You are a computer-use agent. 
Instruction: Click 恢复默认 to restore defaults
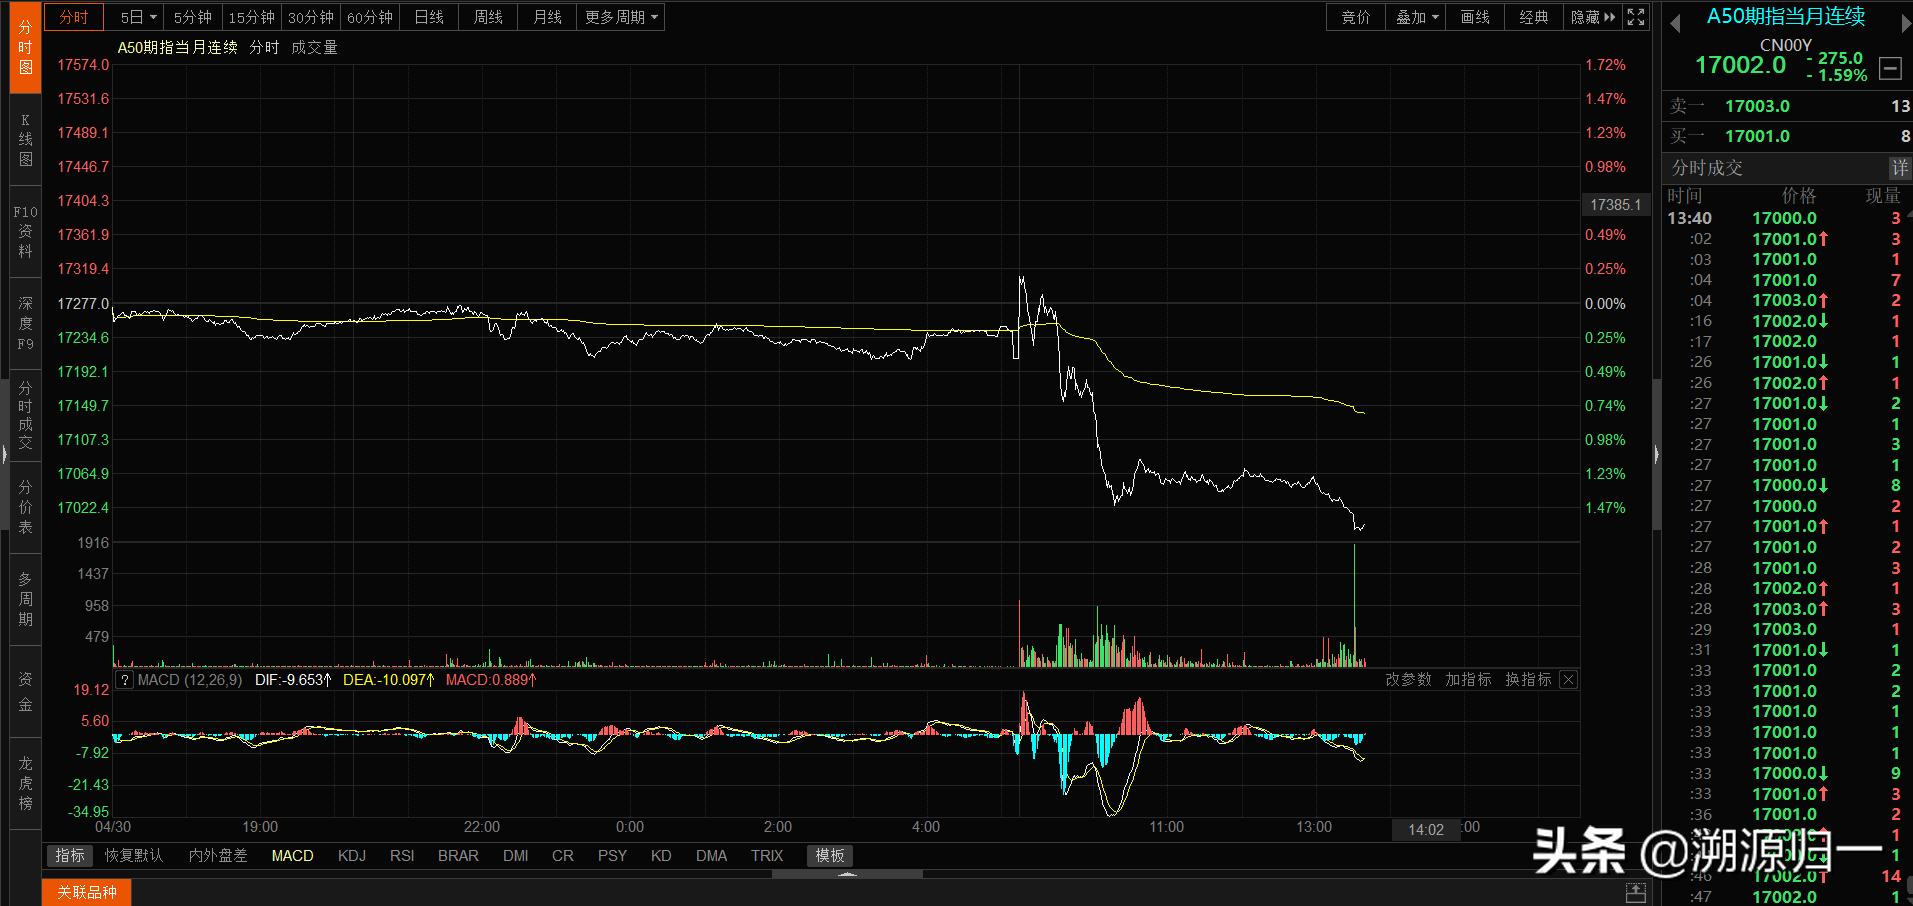pyautogui.click(x=134, y=856)
